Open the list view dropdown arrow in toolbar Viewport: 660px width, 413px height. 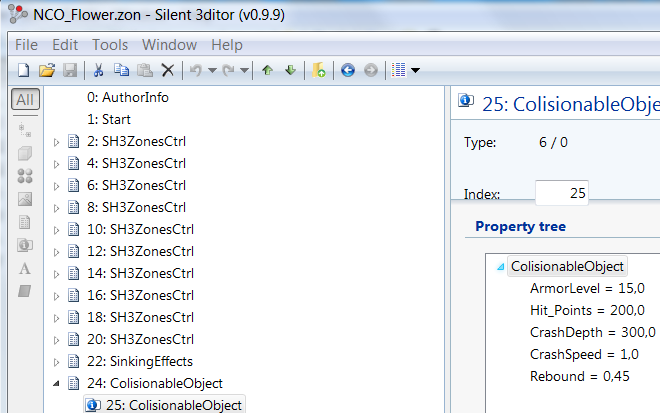[415, 71]
